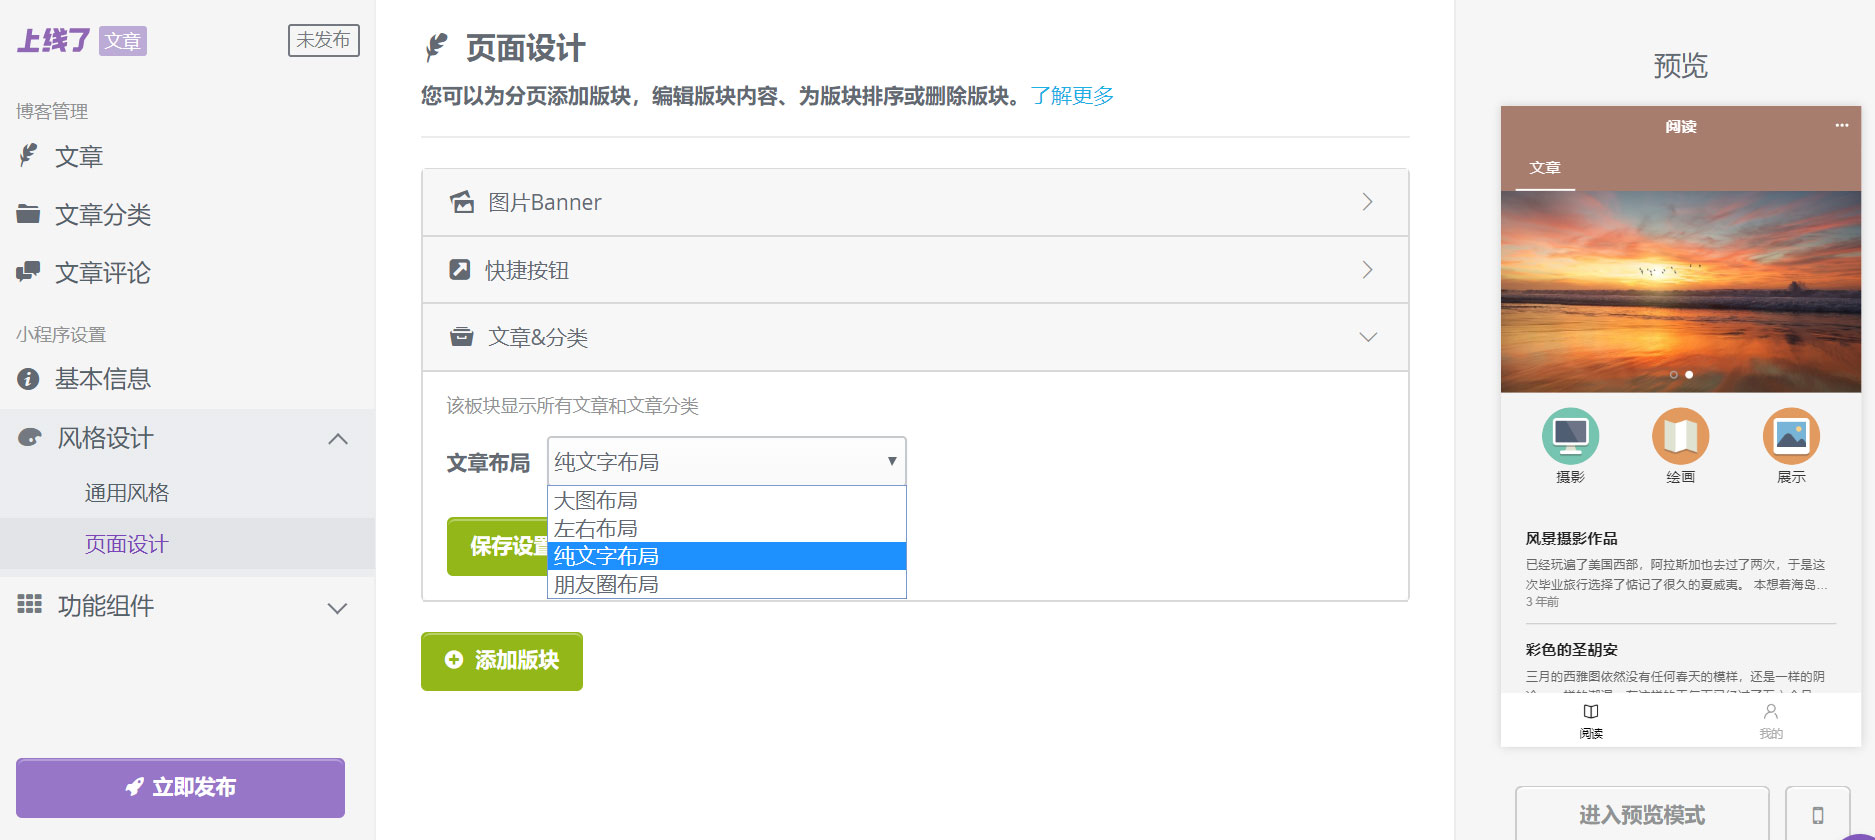Click the three-dots menu in preview header

click(x=1841, y=126)
